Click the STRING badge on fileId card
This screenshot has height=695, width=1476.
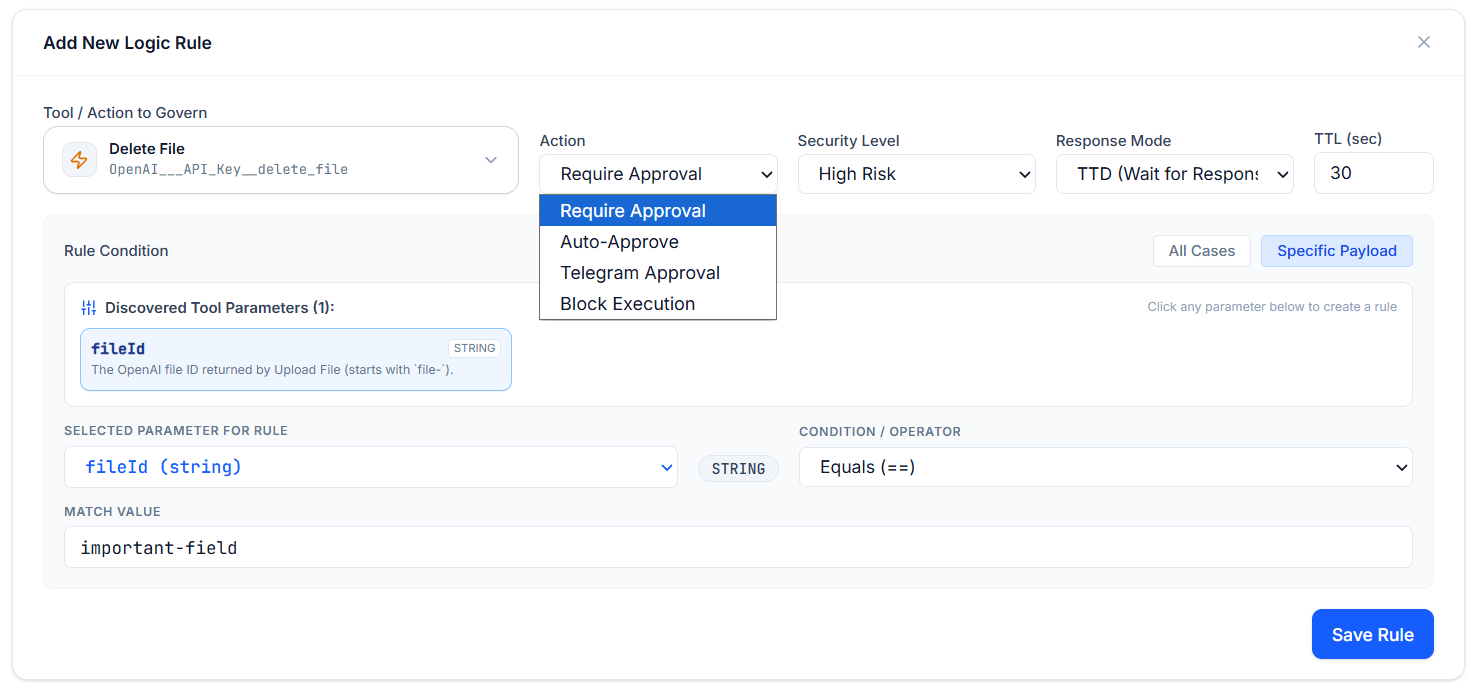(x=474, y=348)
